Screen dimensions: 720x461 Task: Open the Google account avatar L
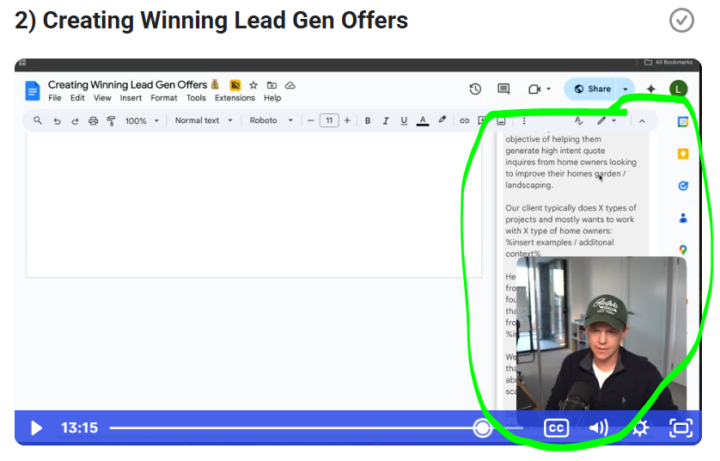tap(678, 89)
